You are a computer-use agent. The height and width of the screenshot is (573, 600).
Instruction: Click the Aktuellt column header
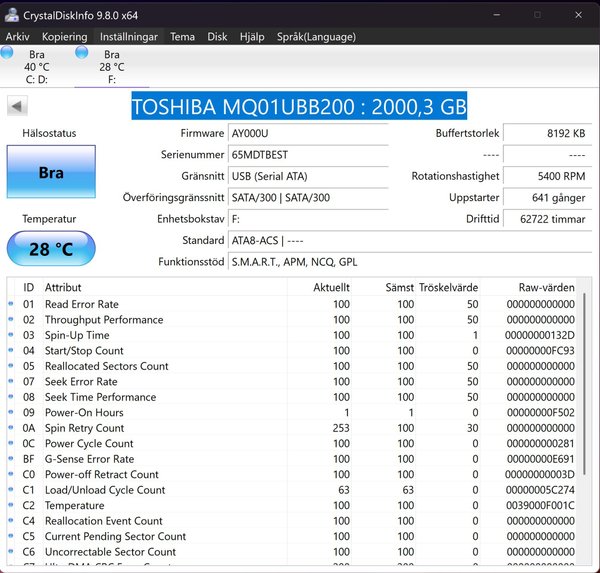[331, 287]
